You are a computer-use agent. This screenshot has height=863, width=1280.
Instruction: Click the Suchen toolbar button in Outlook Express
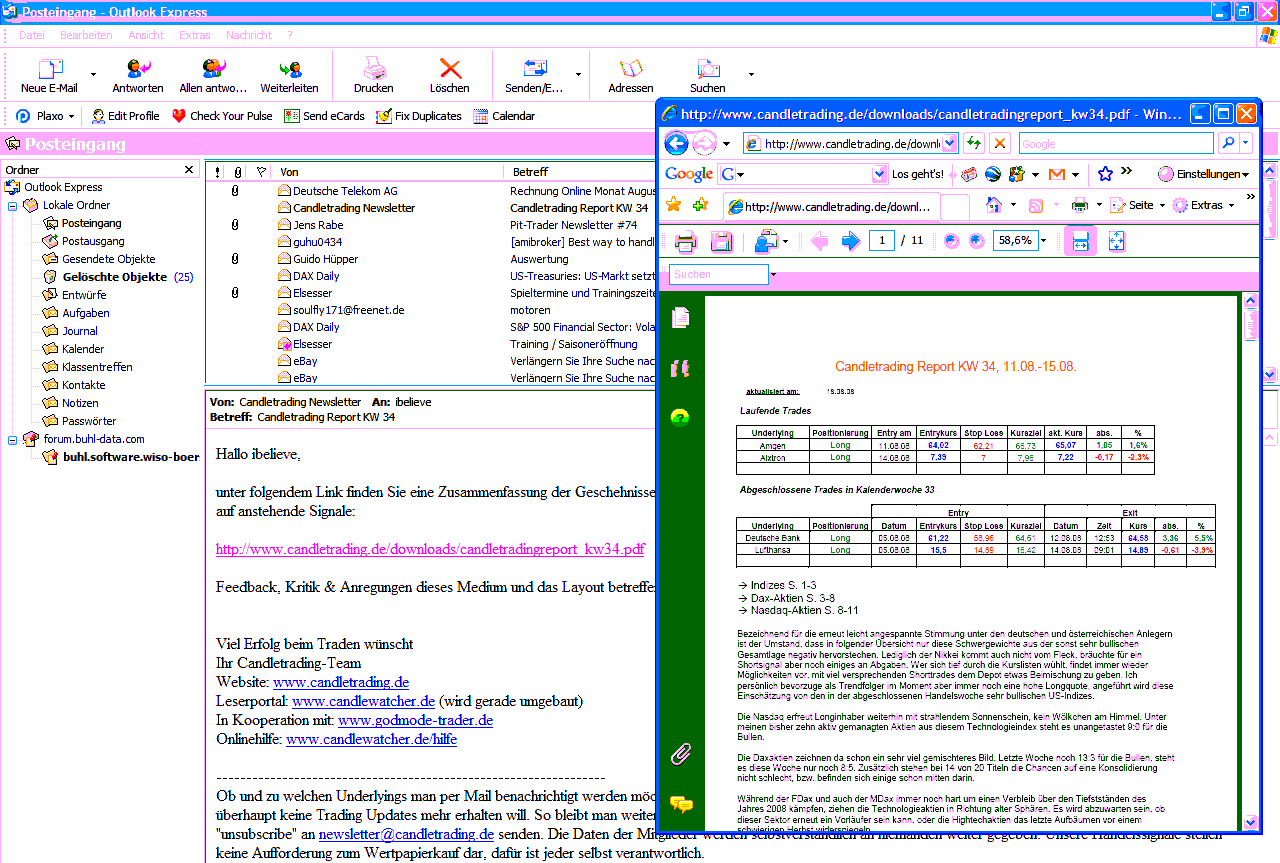pyautogui.click(x=708, y=76)
